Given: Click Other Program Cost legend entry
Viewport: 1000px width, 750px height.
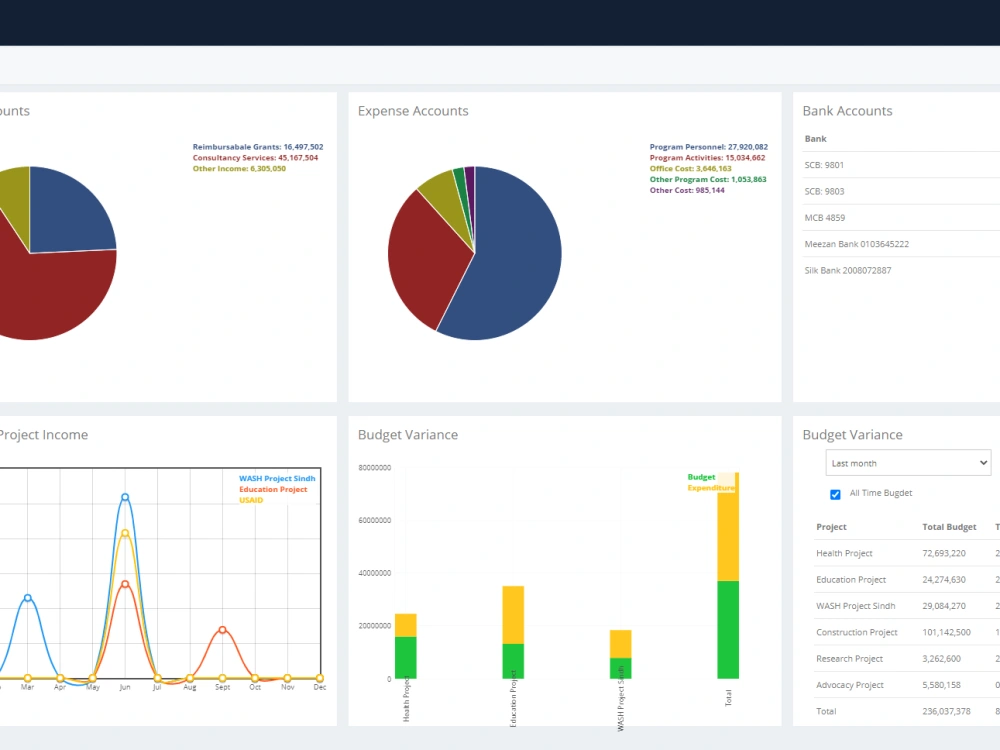Looking at the screenshot, I should (x=708, y=179).
